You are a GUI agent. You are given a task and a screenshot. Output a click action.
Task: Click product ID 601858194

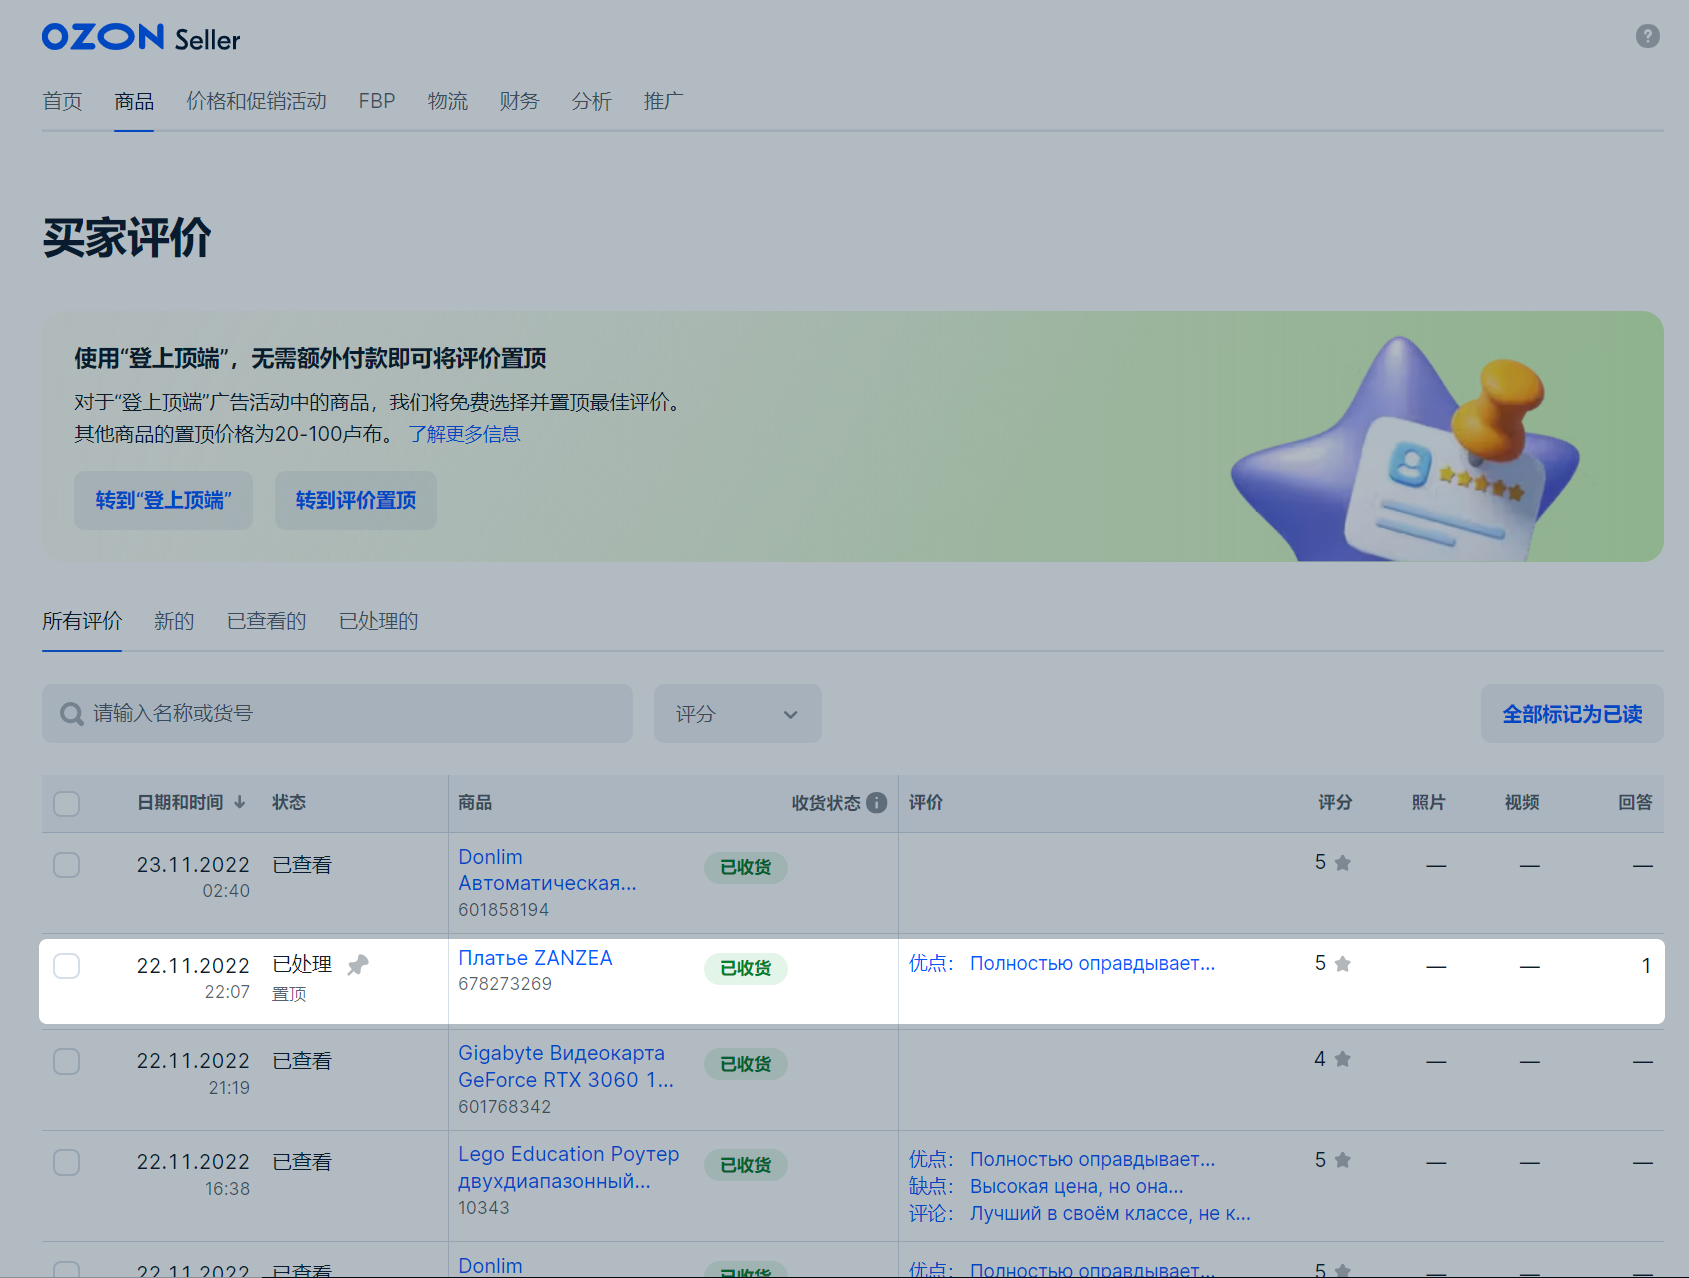503,910
